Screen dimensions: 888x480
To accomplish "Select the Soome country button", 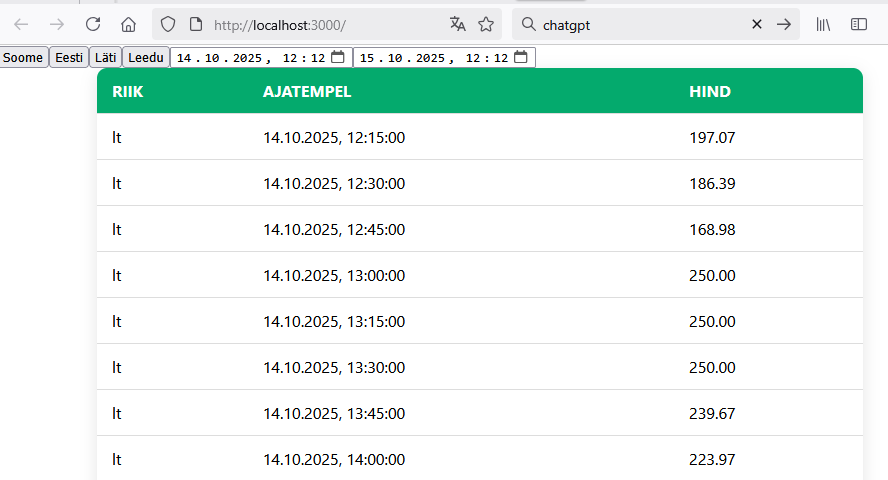I will pyautogui.click(x=23, y=58).
